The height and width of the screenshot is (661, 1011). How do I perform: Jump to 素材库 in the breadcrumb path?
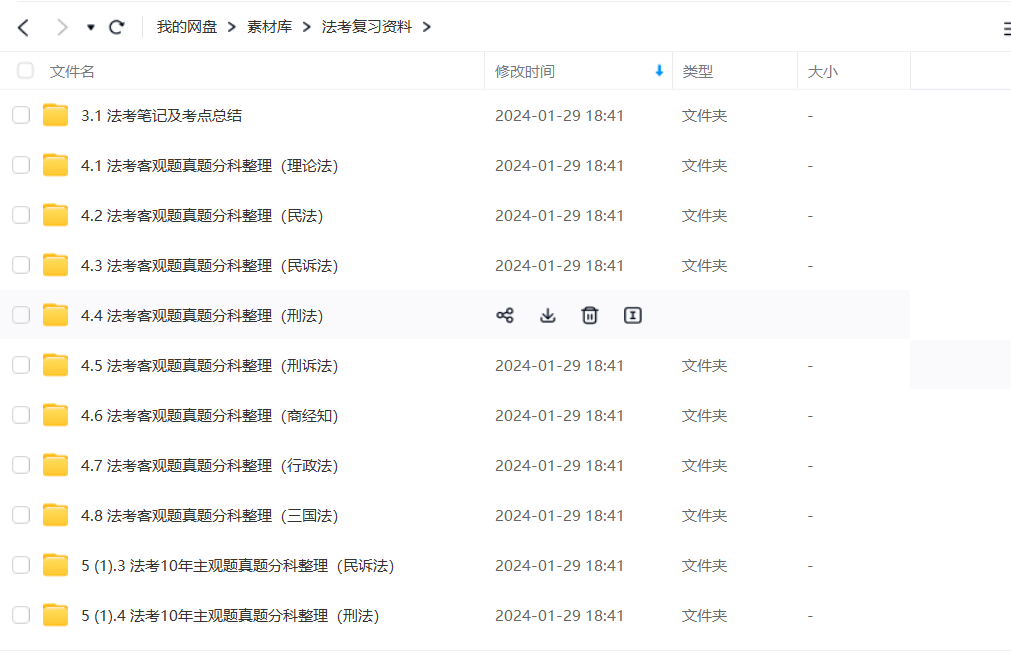270,27
